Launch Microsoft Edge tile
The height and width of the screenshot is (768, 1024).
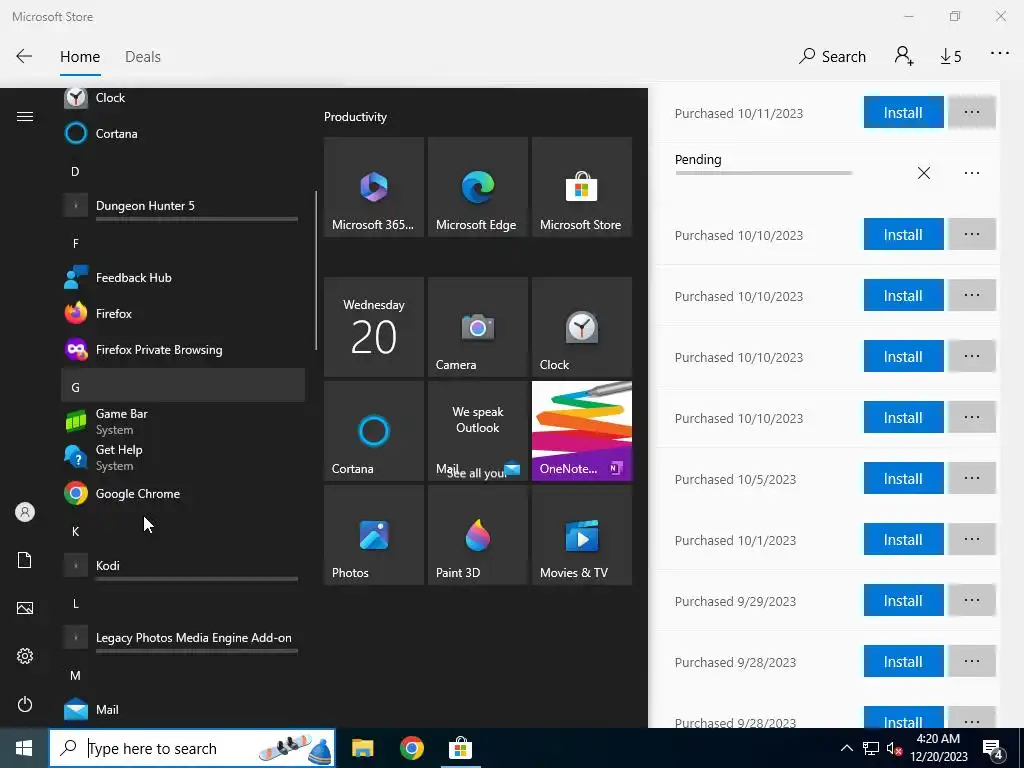click(x=477, y=187)
